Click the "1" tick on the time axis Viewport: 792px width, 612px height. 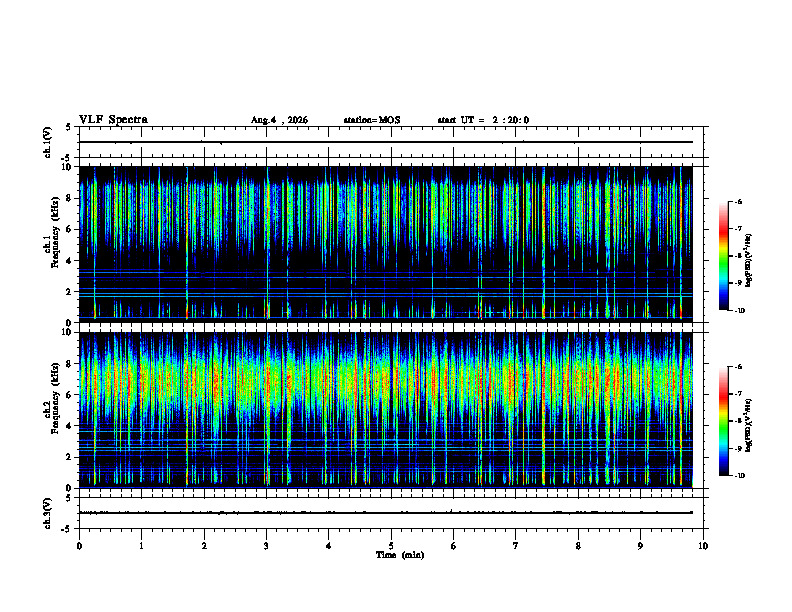point(141,546)
